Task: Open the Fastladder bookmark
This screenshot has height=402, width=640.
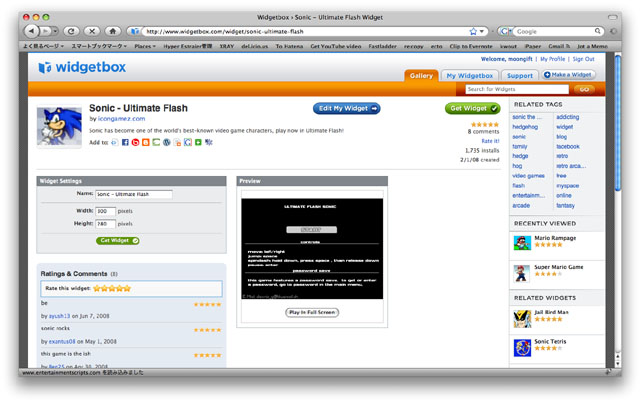Action: [382, 46]
